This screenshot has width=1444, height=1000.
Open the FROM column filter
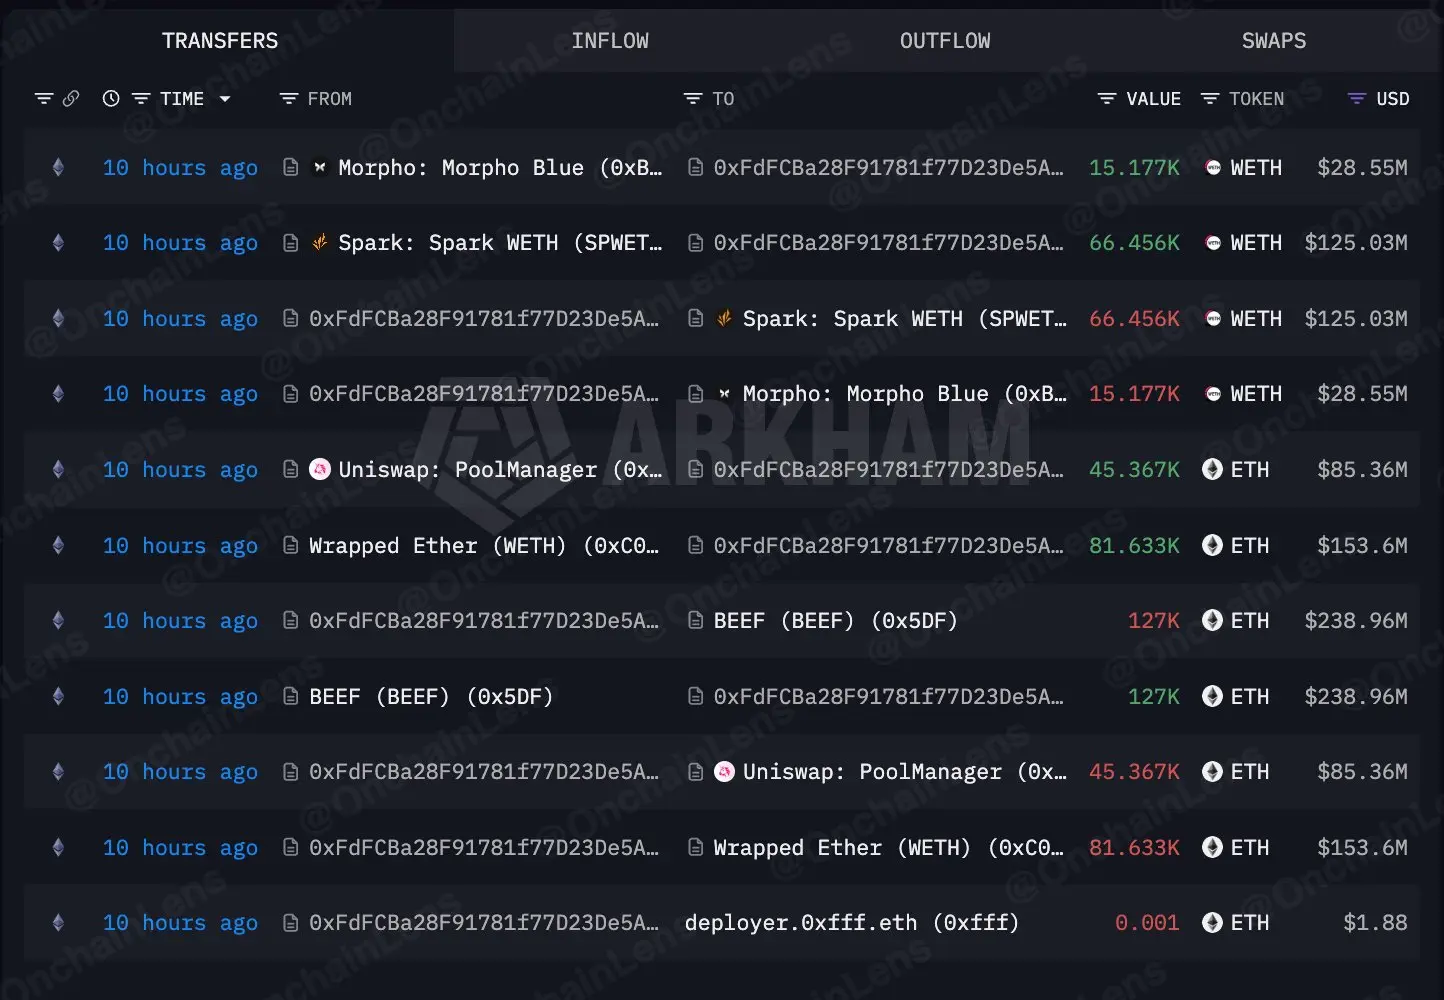click(289, 99)
